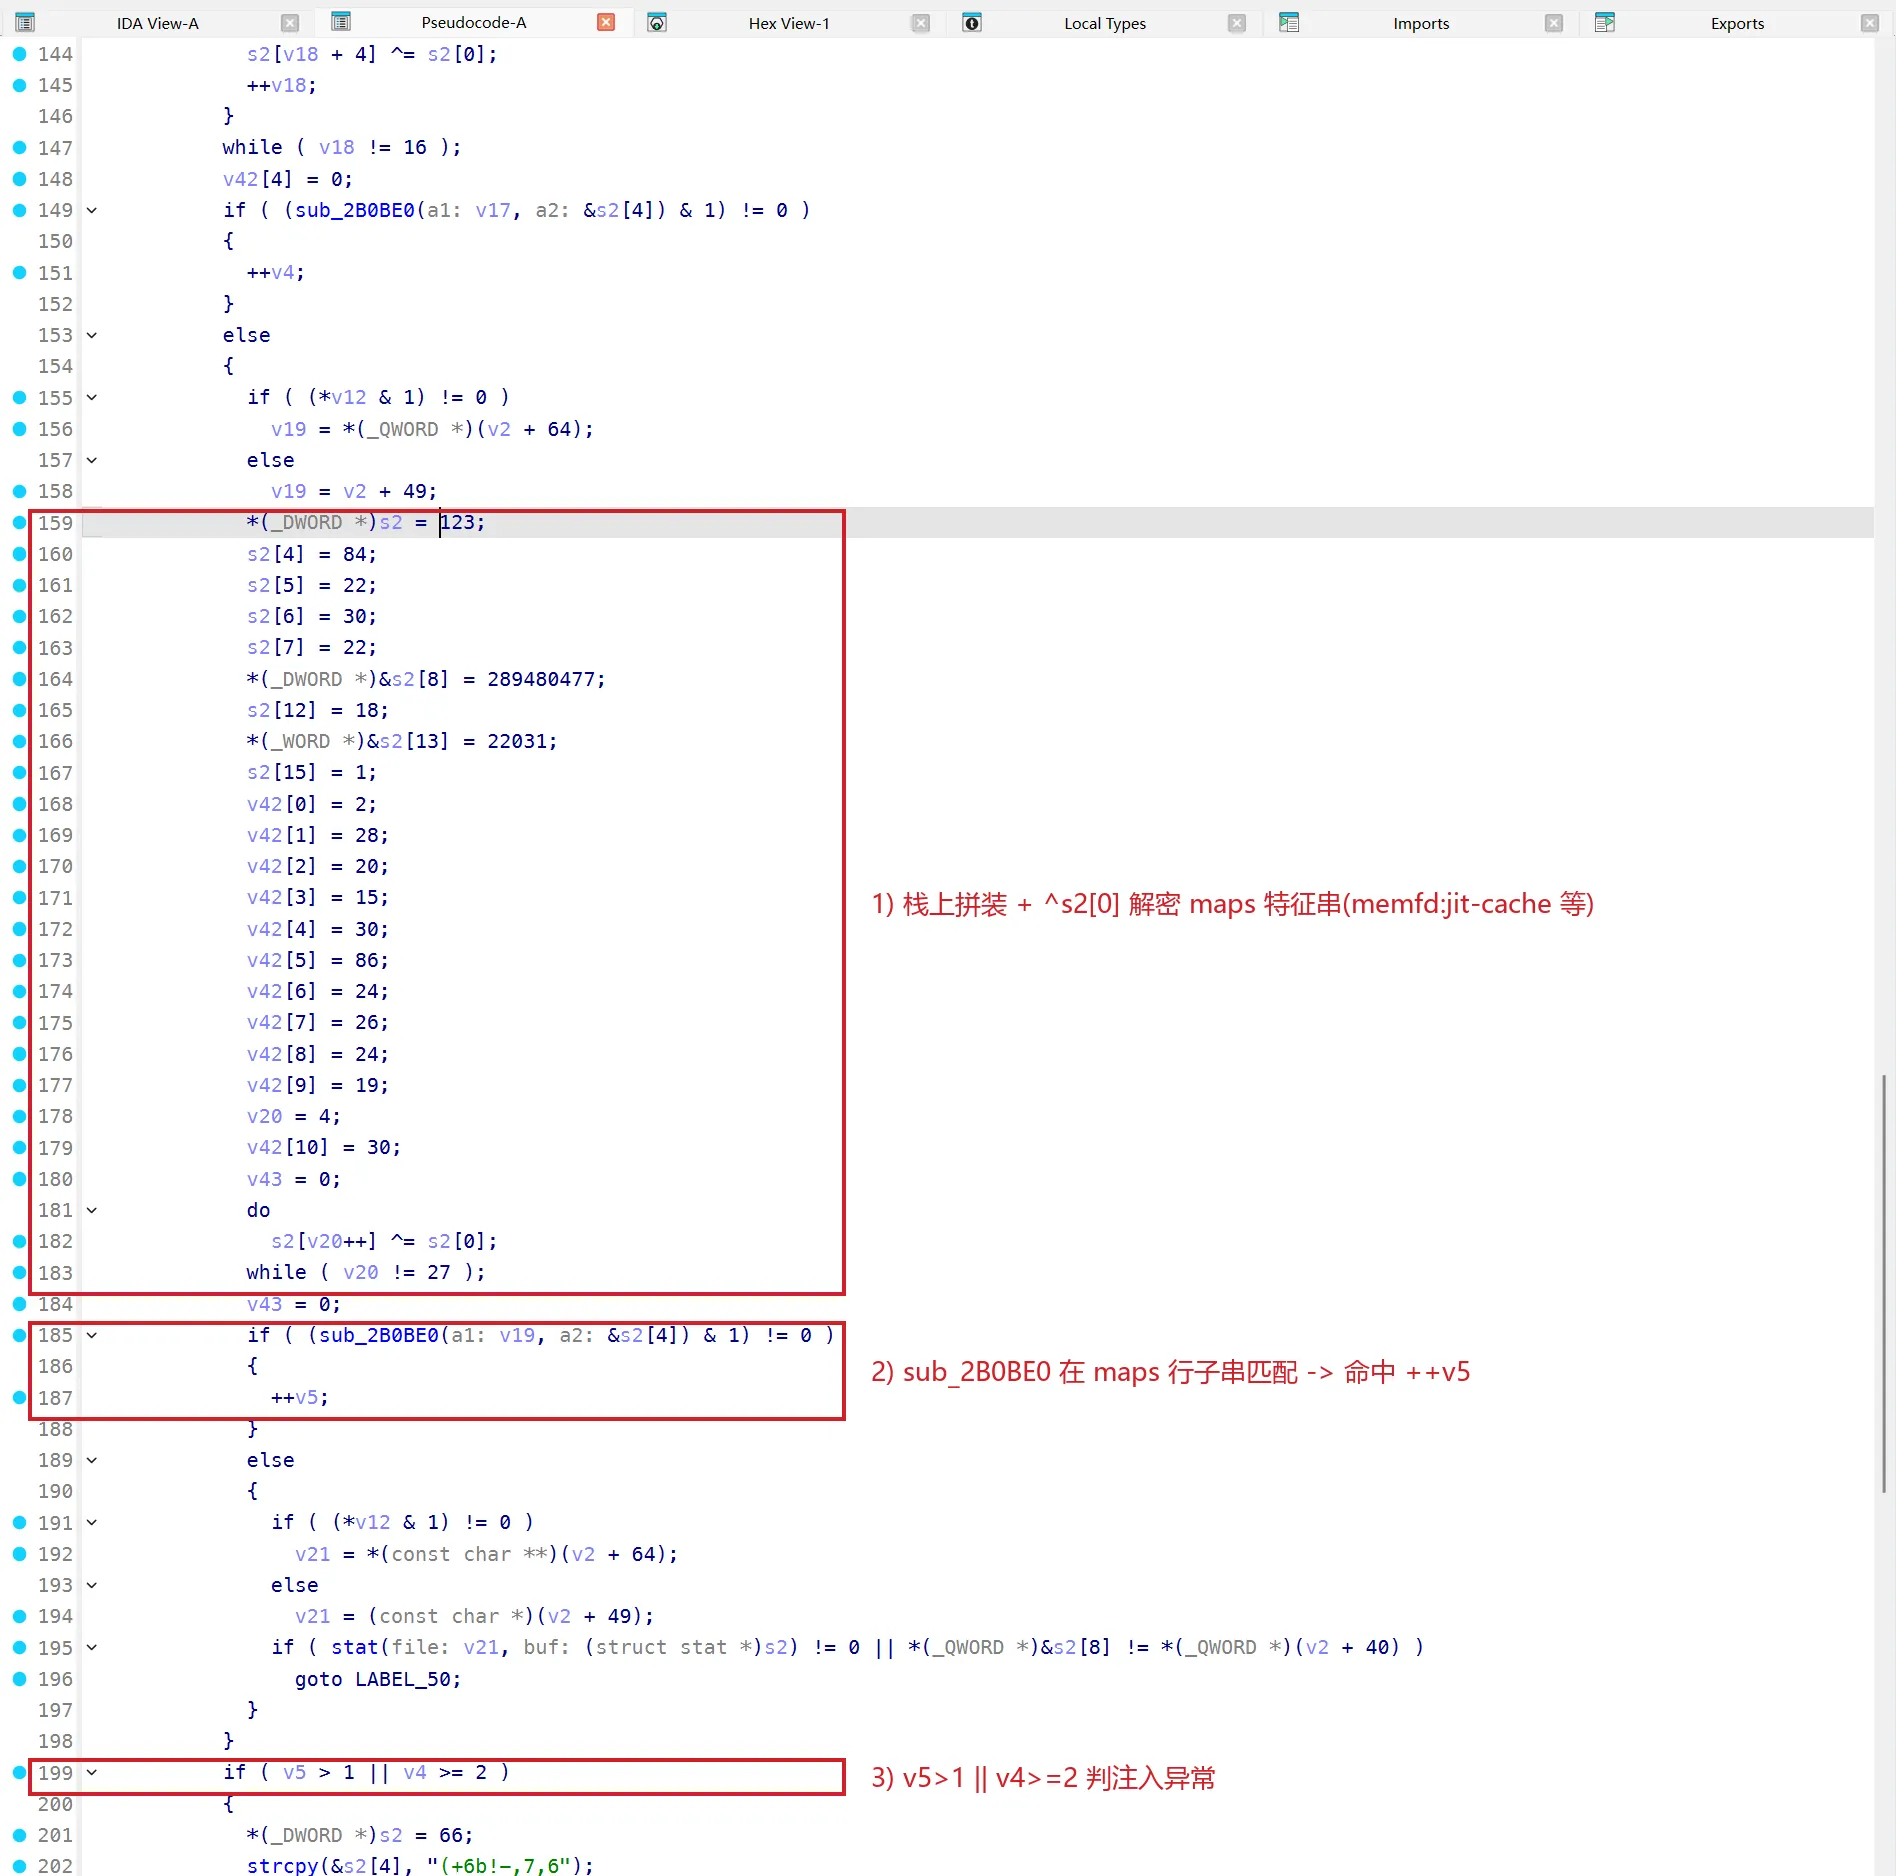This screenshot has width=1896, height=1876.
Task: Jump to LABEL_50 in goto statement
Action: coord(402,1679)
